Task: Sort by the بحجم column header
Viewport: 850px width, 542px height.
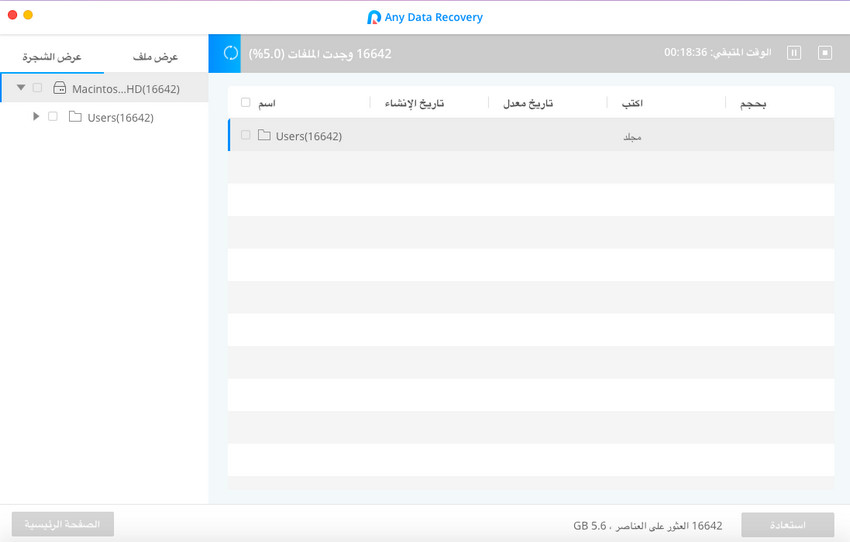Action: coord(753,104)
